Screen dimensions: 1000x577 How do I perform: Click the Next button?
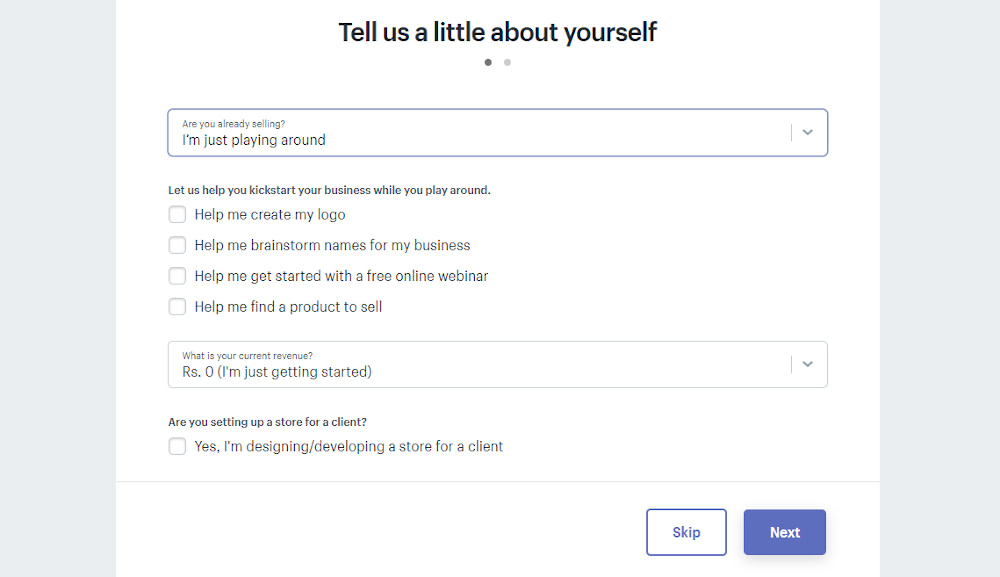(784, 532)
